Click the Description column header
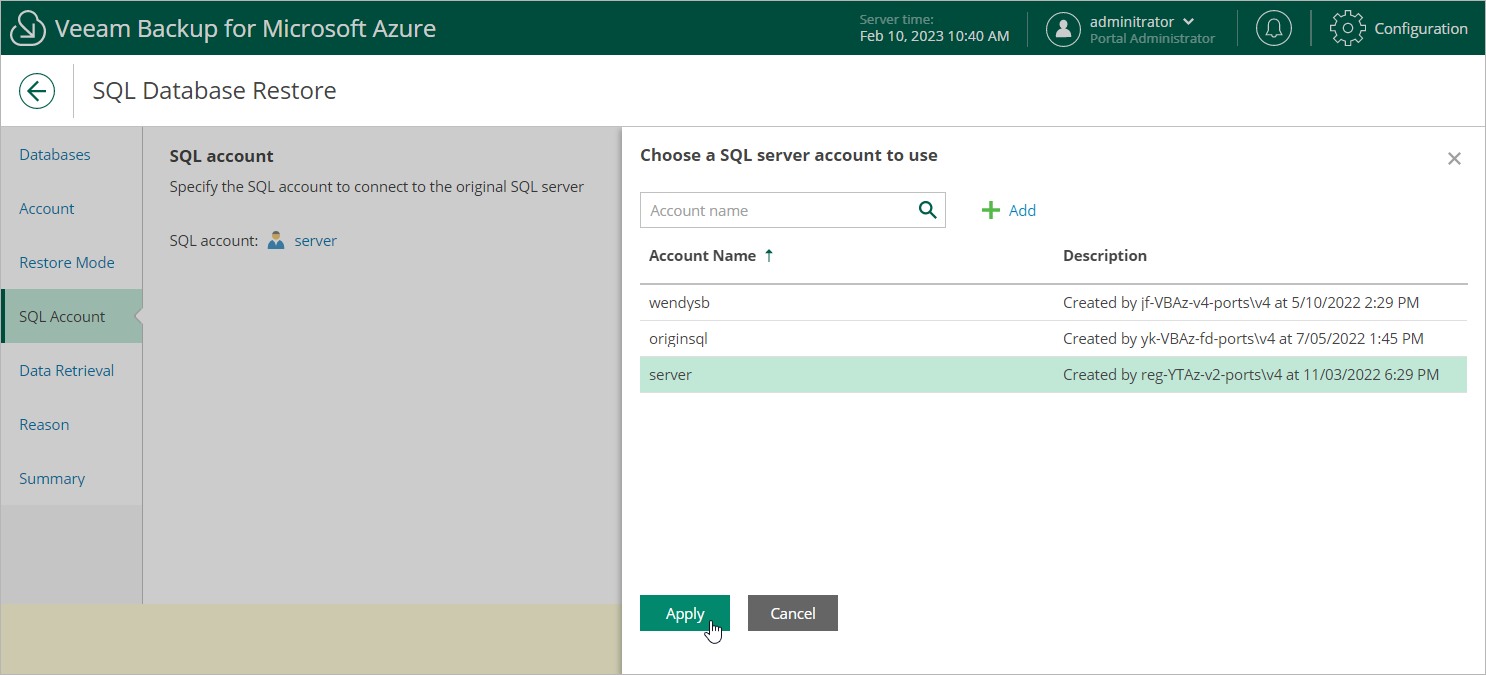Viewport: 1486px width, 675px height. (x=1105, y=255)
